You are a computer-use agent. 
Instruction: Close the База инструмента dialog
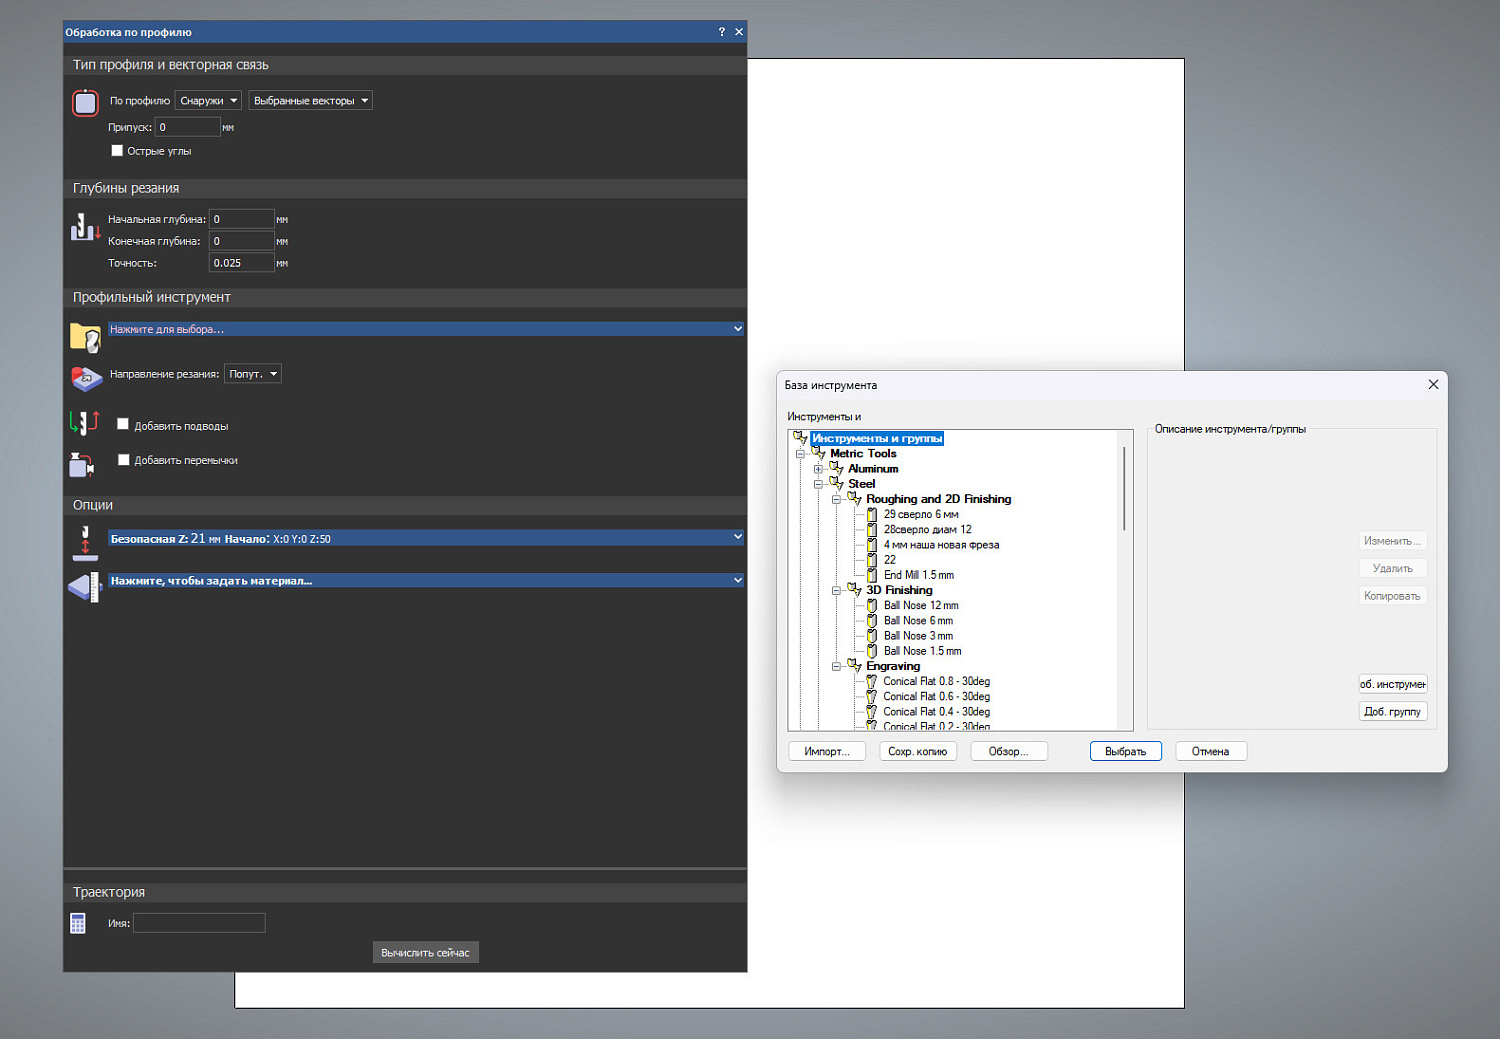1433,384
